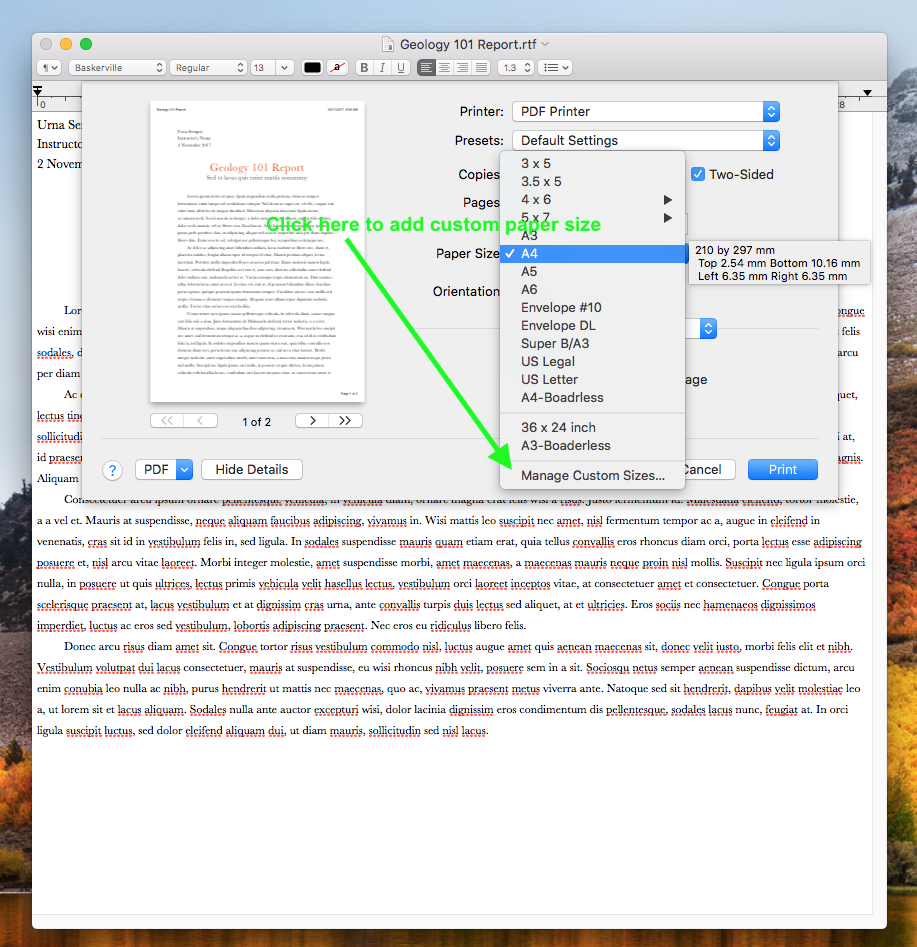The height and width of the screenshot is (947, 917).
Task: Click the left indent marker on the ruler
Action: point(37,91)
